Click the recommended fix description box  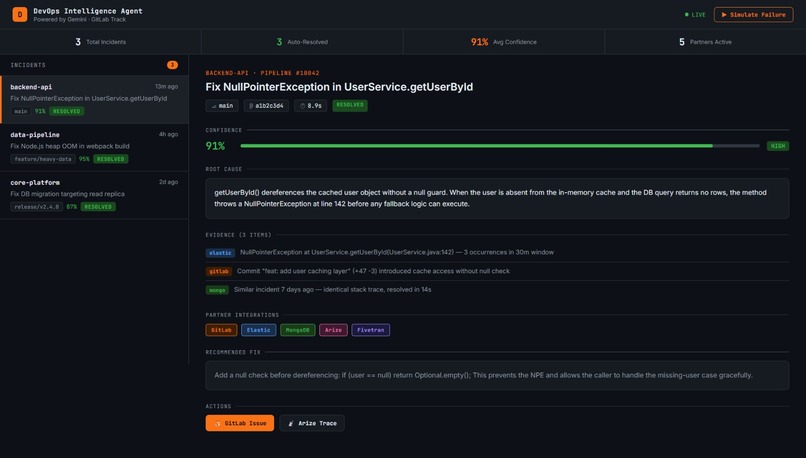[x=497, y=375]
